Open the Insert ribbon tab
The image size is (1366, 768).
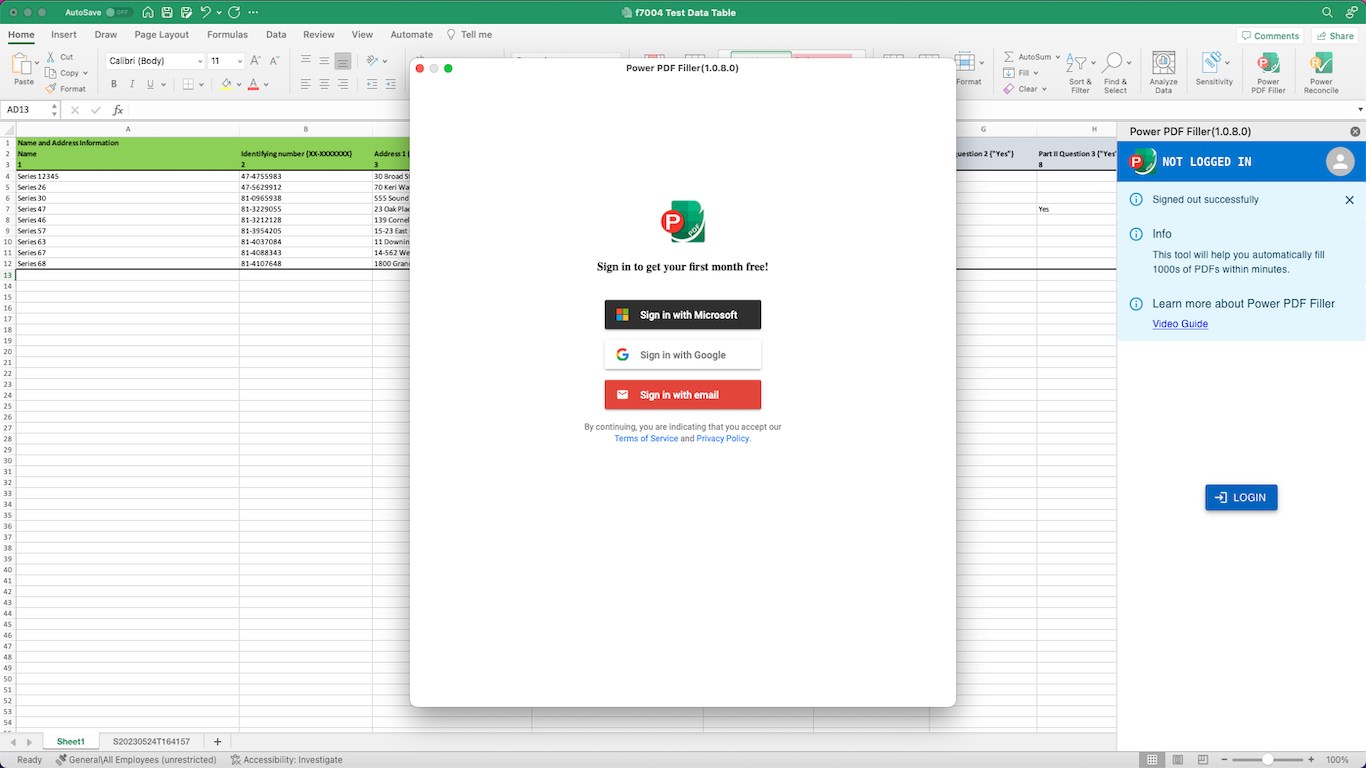[64, 34]
